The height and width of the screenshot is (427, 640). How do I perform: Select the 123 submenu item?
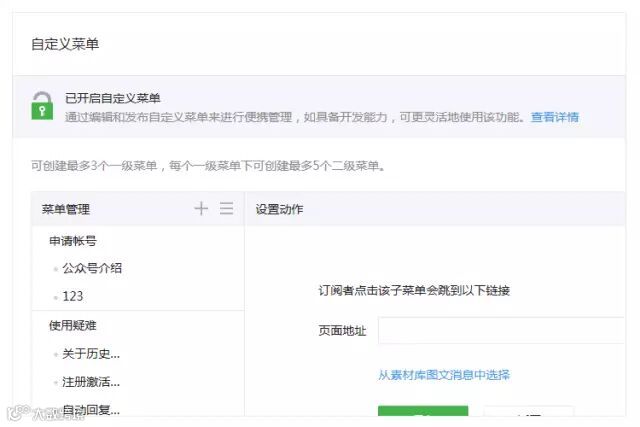click(x=73, y=296)
